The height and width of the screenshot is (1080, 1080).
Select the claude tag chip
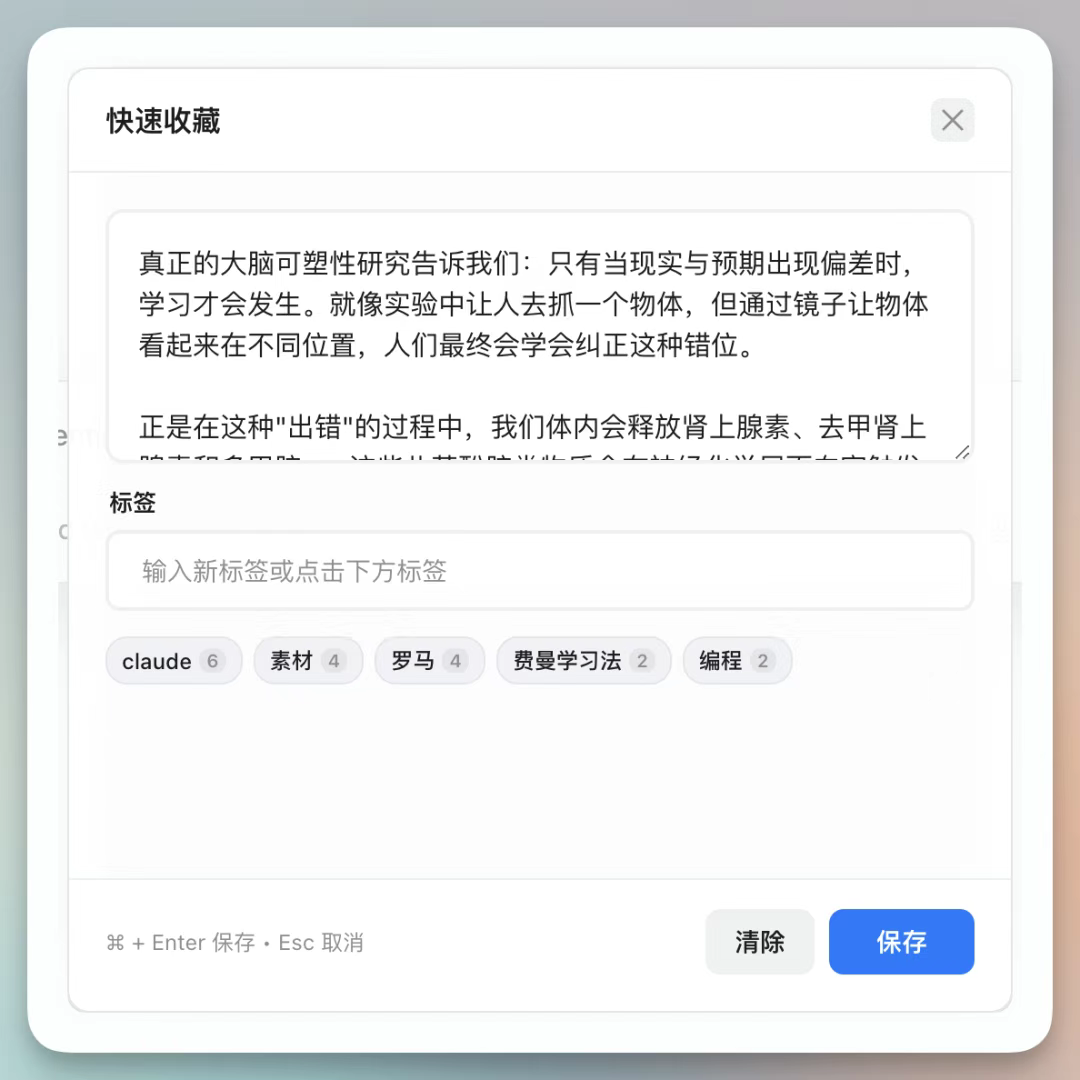coord(174,661)
